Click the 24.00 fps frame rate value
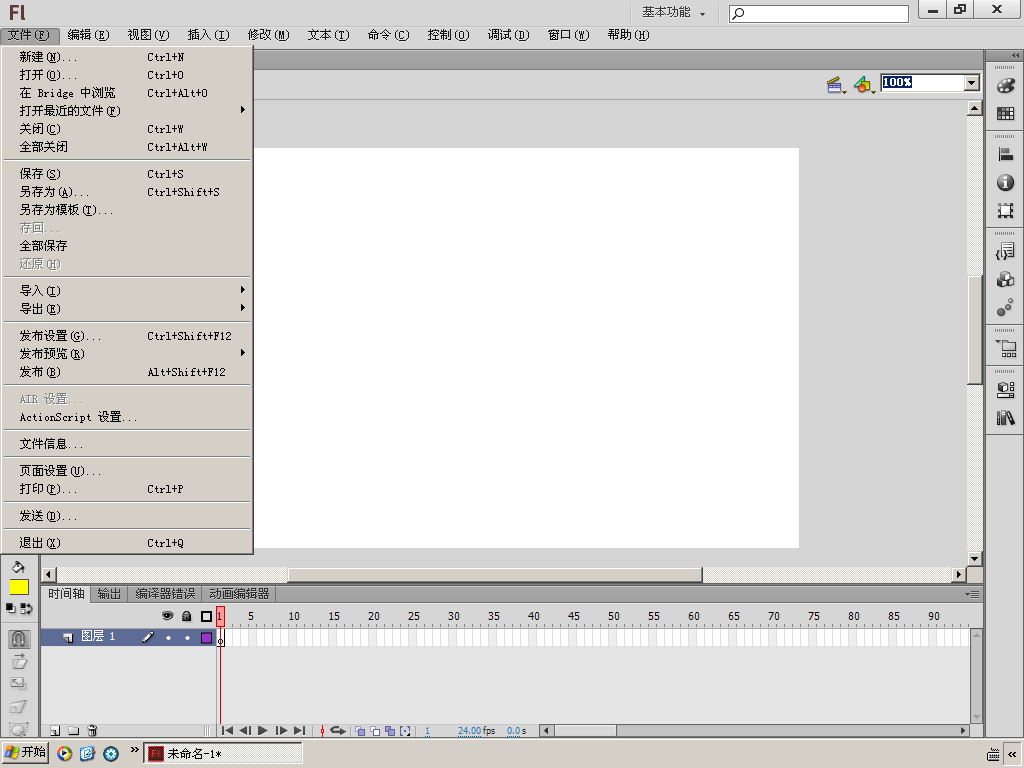This screenshot has height=768, width=1024. pyautogui.click(x=477, y=731)
